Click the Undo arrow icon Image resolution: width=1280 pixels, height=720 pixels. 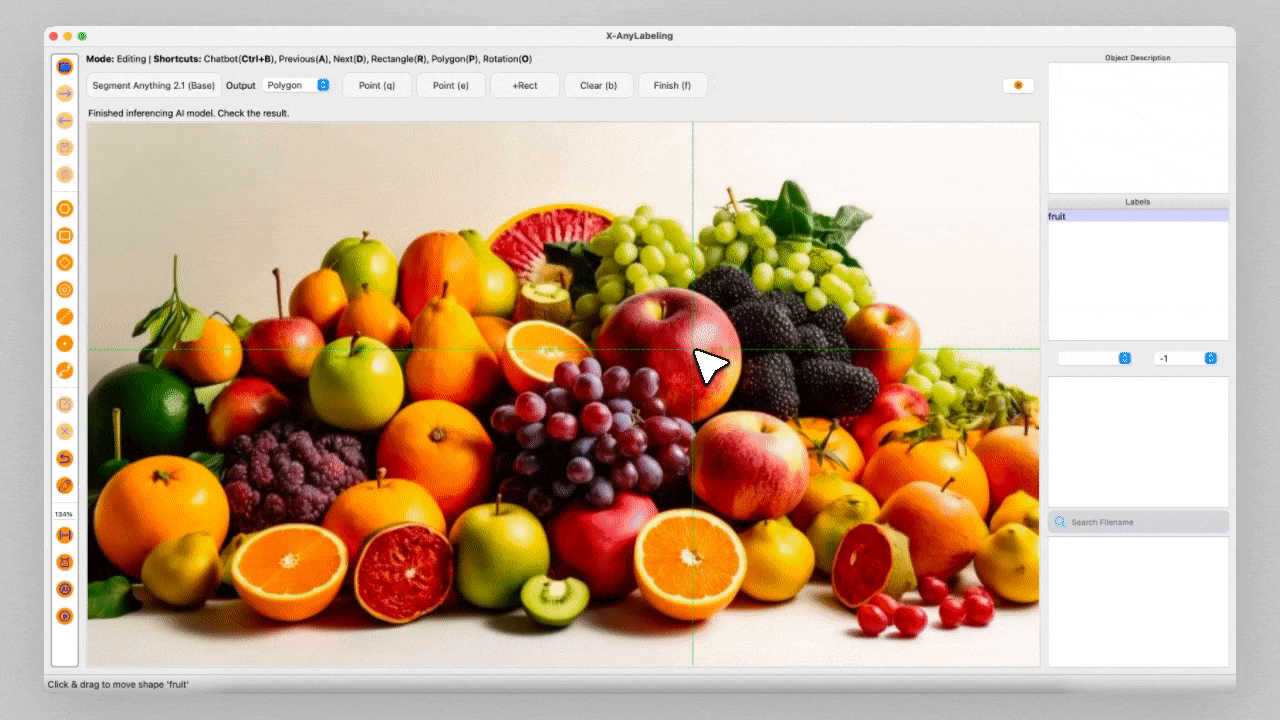[x=65, y=458]
